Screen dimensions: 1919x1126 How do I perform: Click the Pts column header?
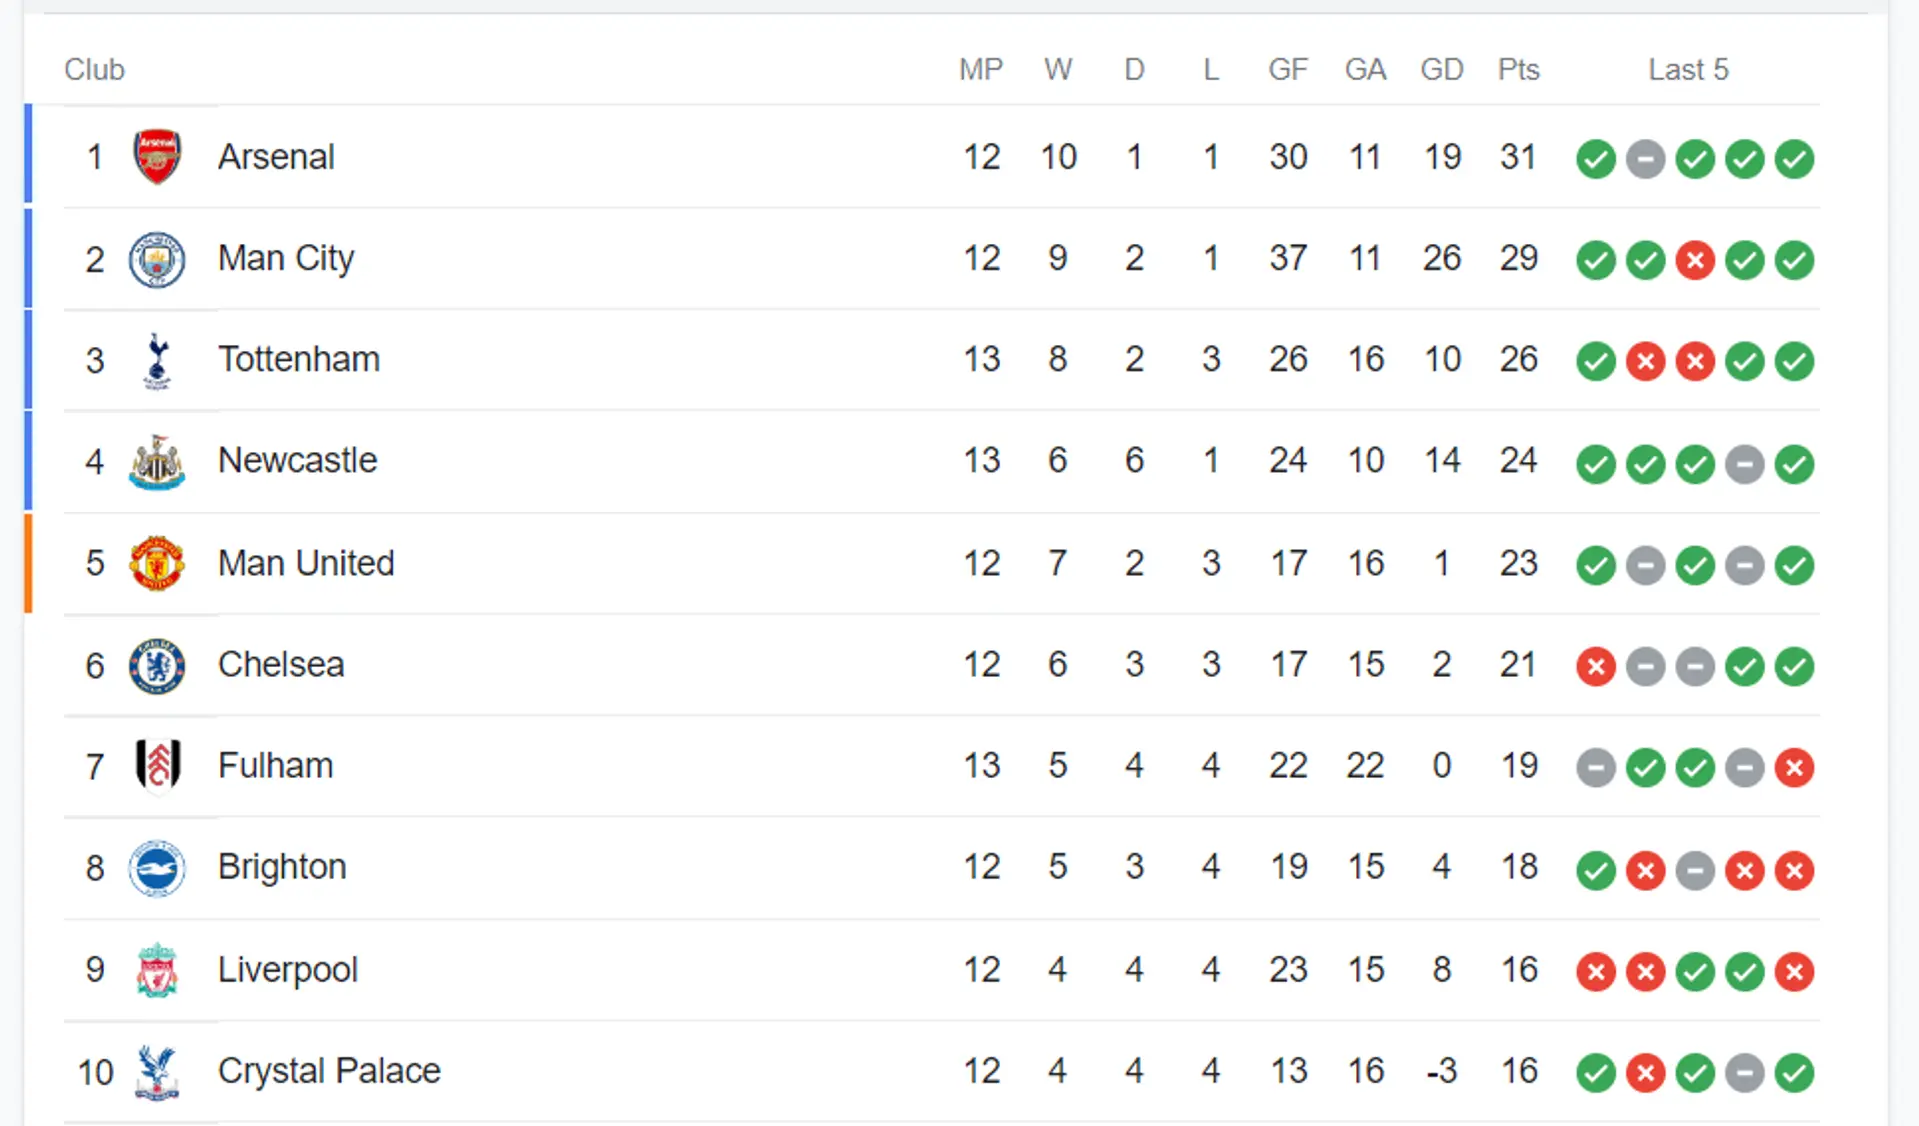[x=1518, y=69]
